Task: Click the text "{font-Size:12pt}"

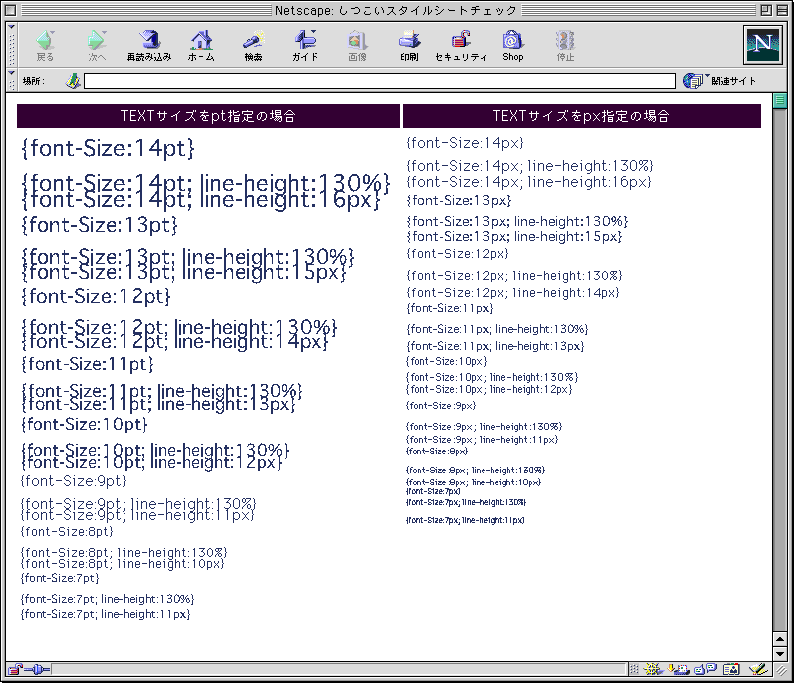Action: (x=96, y=296)
